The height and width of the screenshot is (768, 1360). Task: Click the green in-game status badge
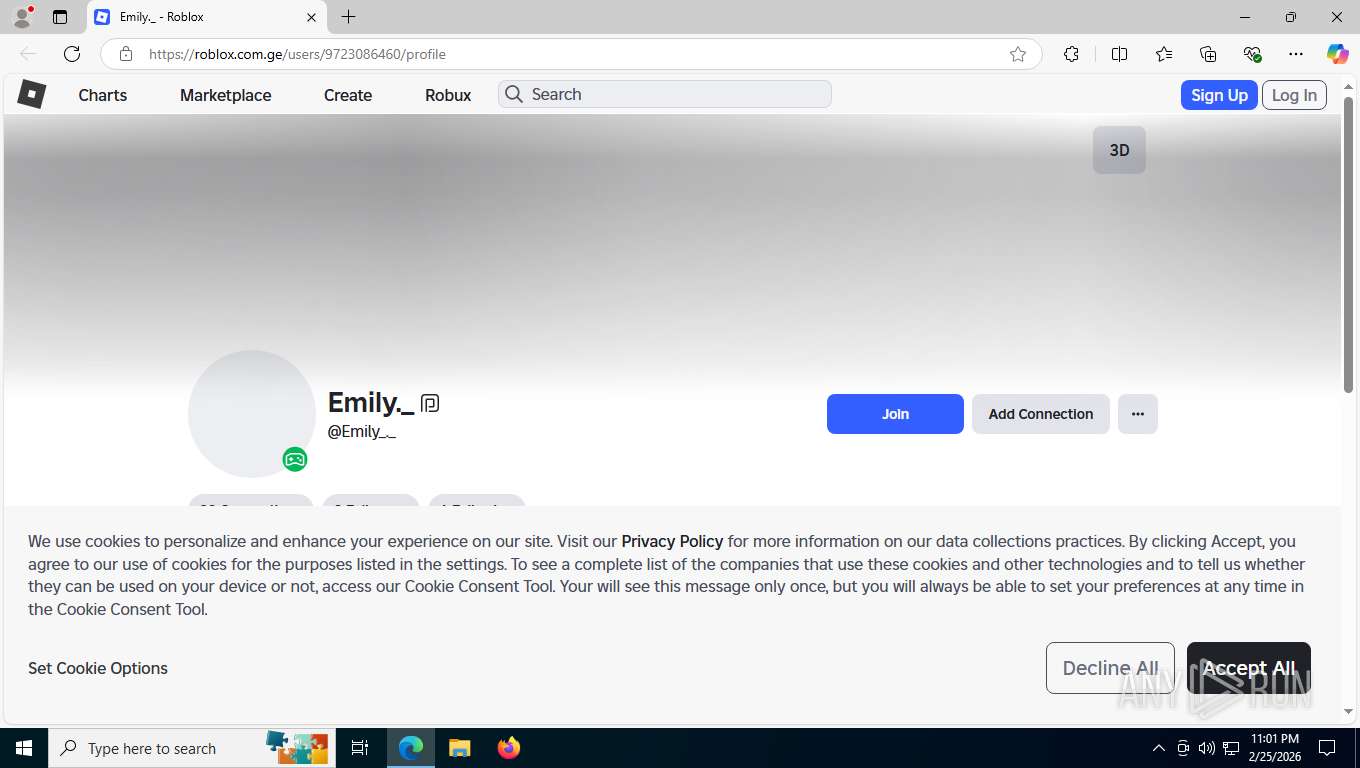(x=295, y=459)
